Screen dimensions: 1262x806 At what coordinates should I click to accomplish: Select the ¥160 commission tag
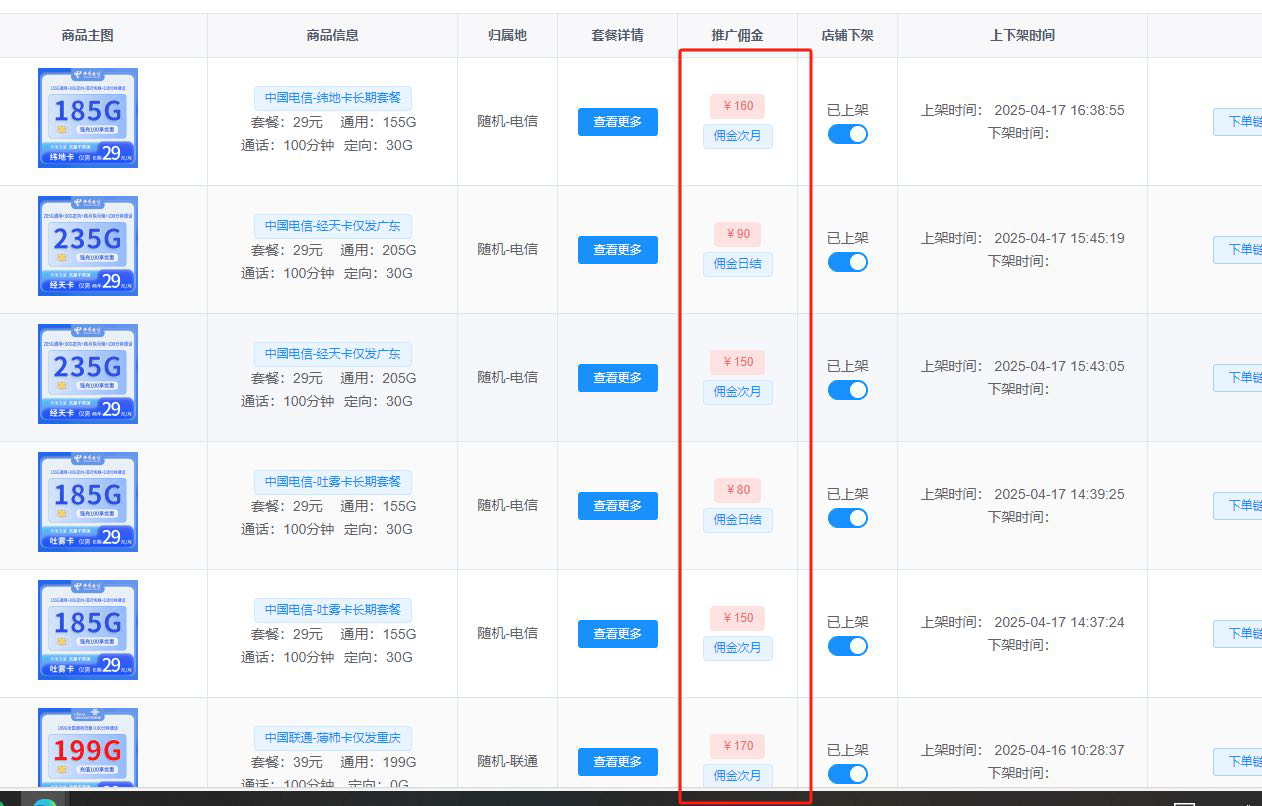click(x=738, y=106)
